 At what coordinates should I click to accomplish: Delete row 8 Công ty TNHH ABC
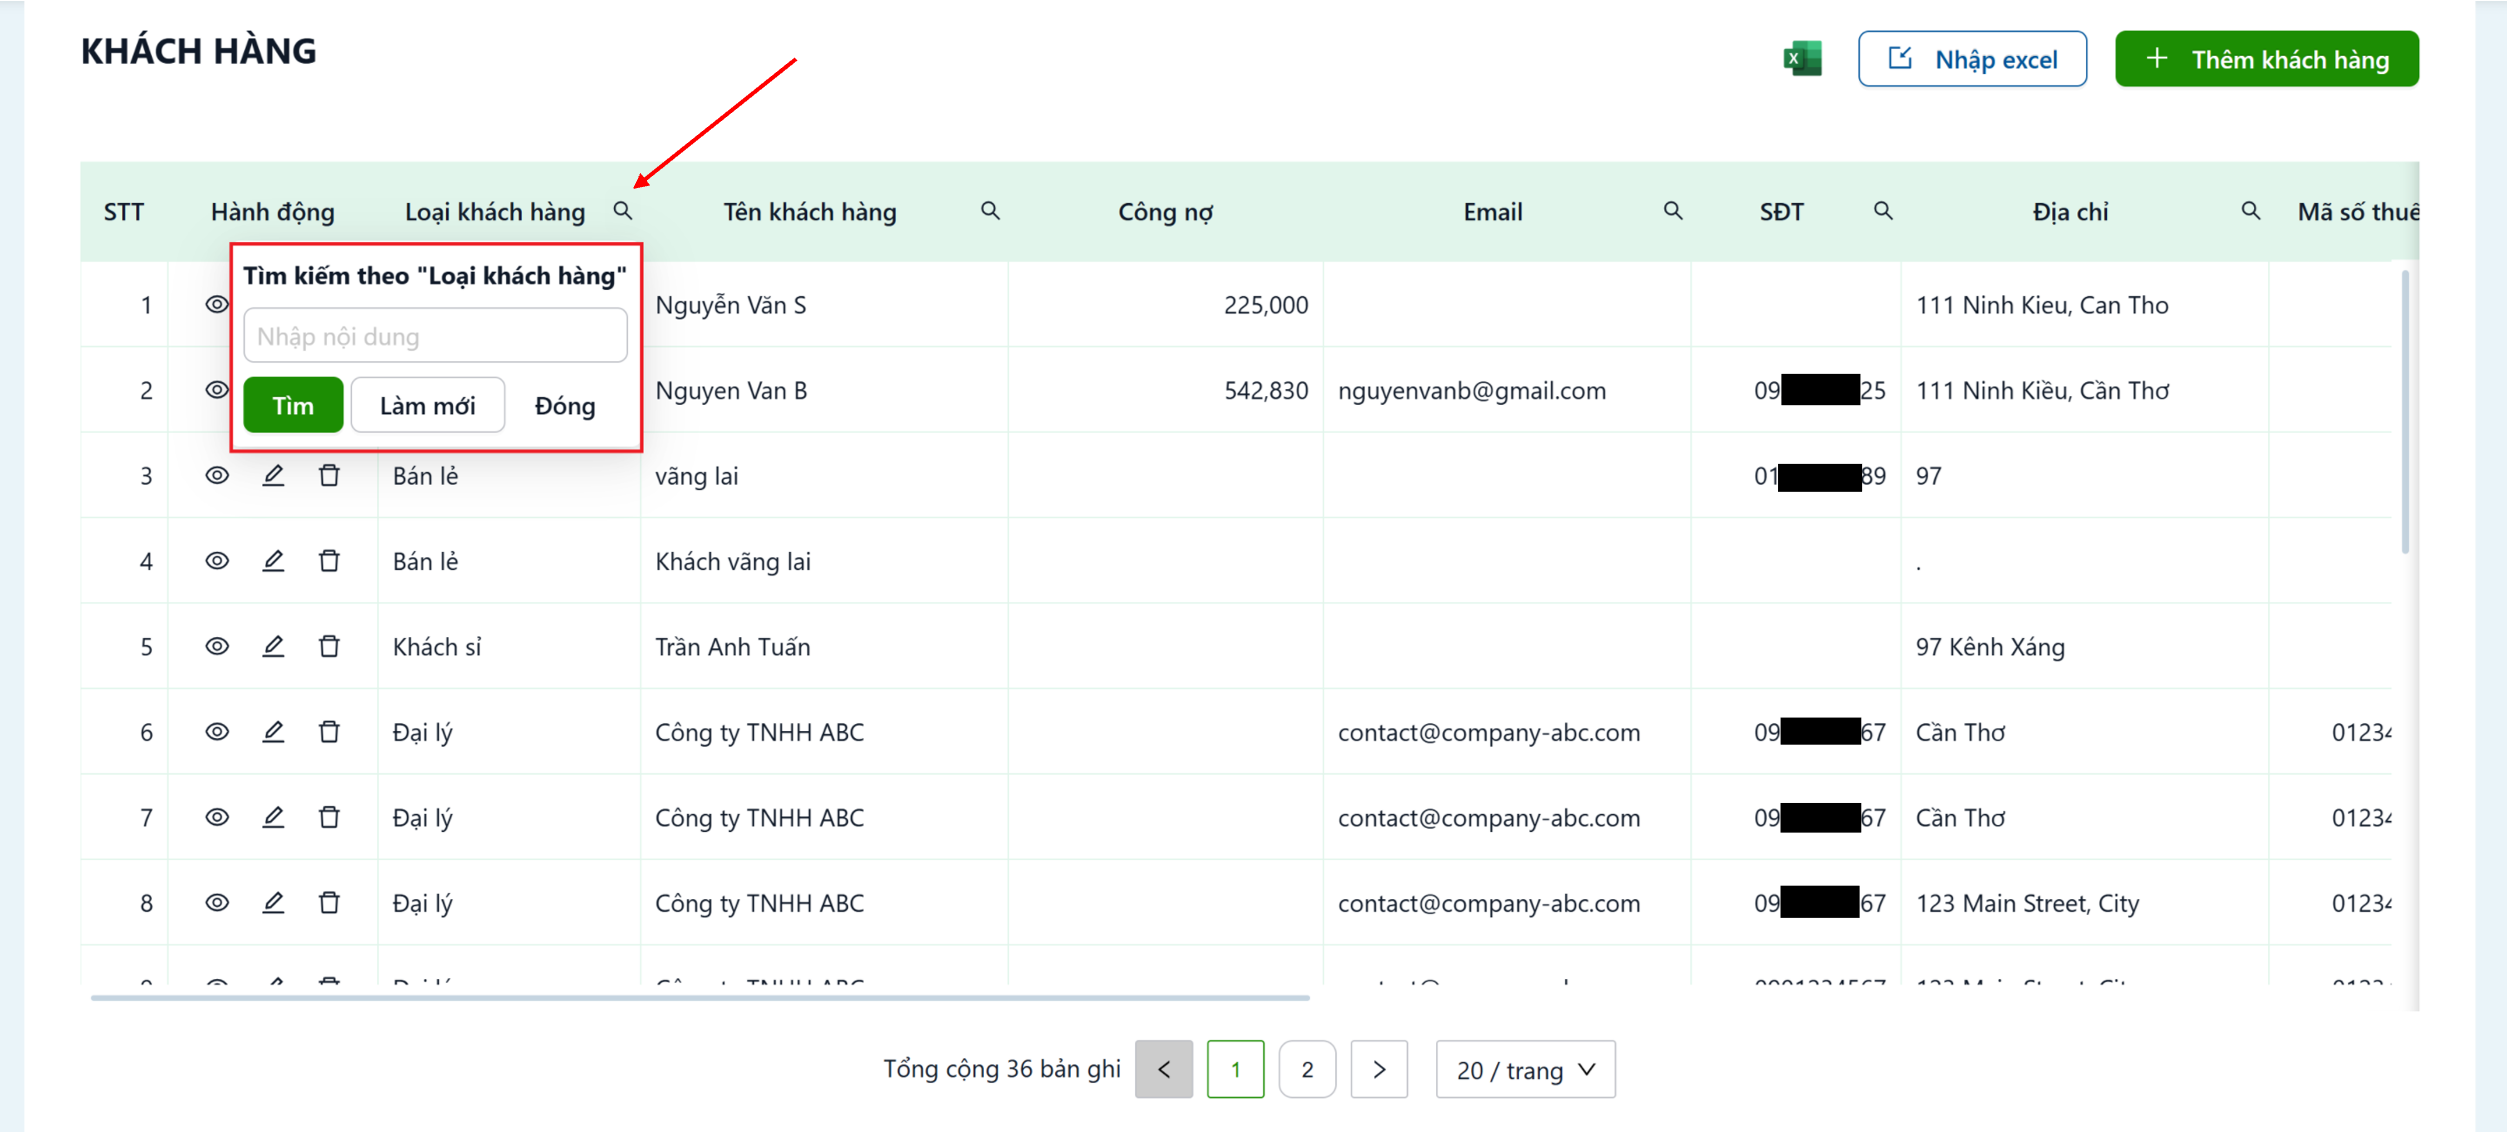coord(329,903)
